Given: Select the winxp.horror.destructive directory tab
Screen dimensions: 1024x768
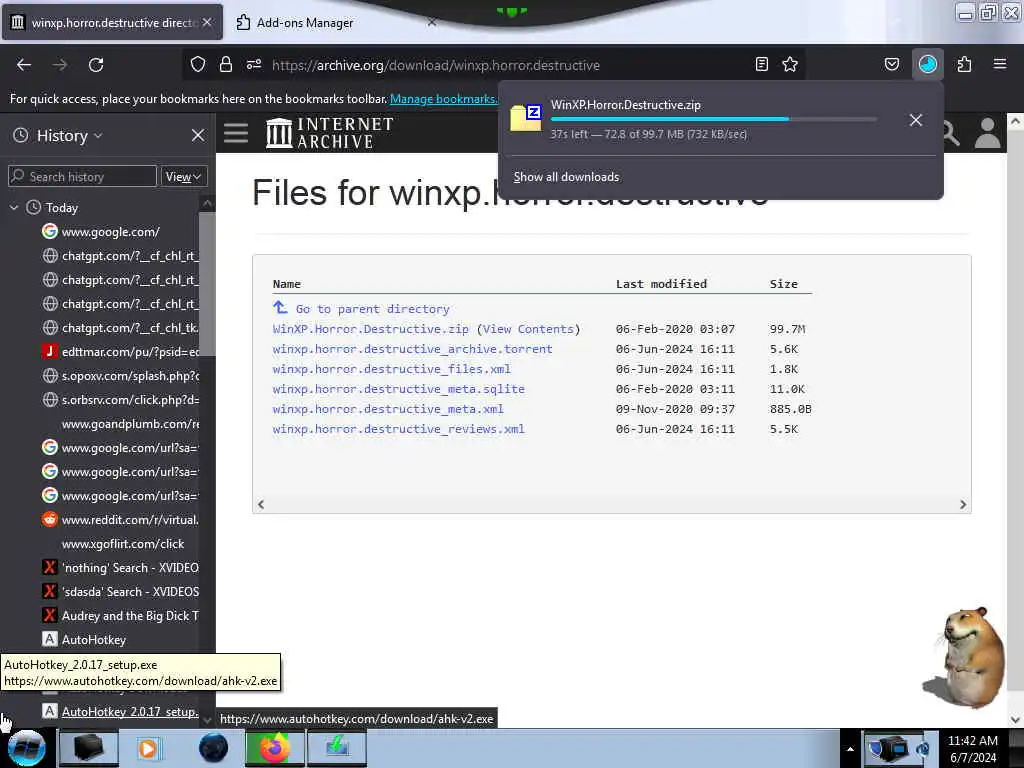Looking at the screenshot, I should point(112,22).
